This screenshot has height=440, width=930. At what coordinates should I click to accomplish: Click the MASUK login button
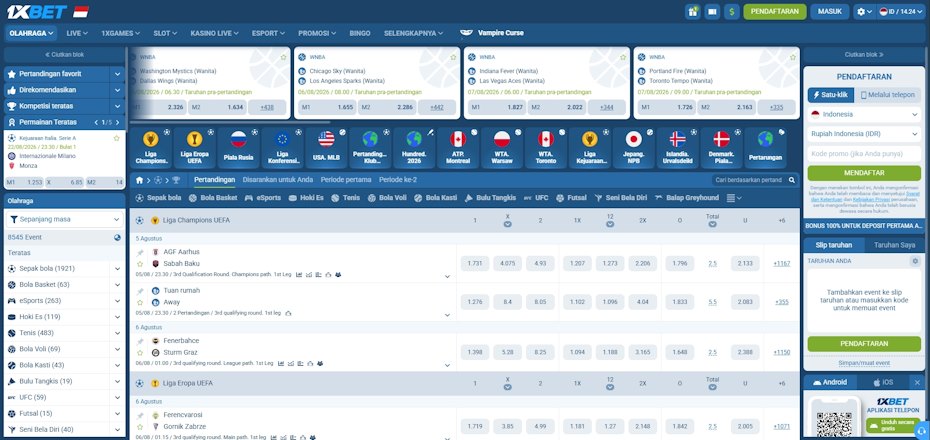point(830,11)
